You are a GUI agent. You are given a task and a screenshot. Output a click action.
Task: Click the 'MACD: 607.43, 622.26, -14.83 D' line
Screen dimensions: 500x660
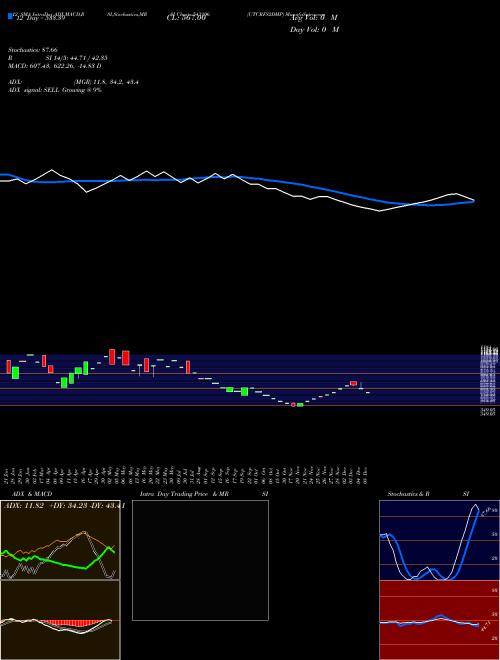click(x=54, y=66)
